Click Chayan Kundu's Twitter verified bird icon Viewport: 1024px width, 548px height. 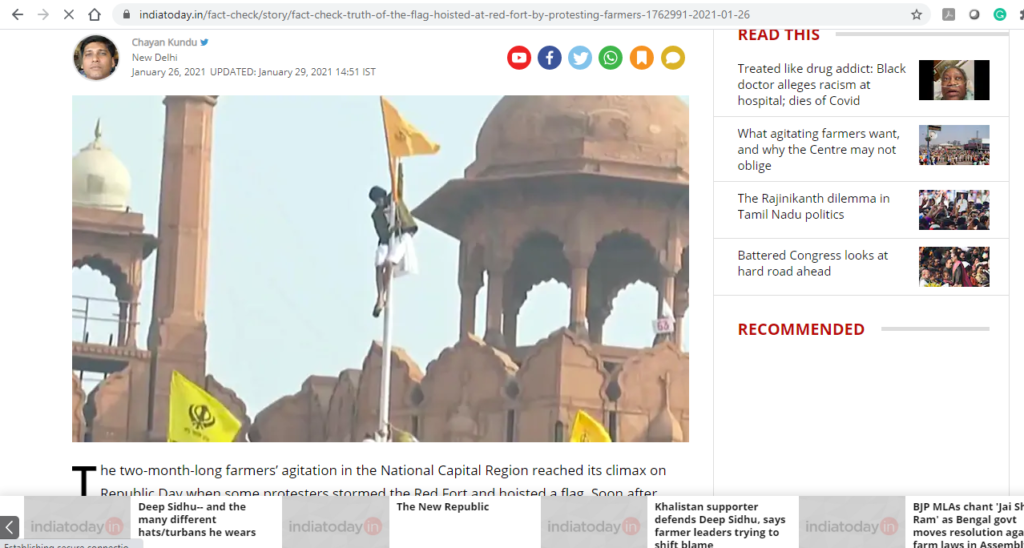pyautogui.click(x=204, y=42)
